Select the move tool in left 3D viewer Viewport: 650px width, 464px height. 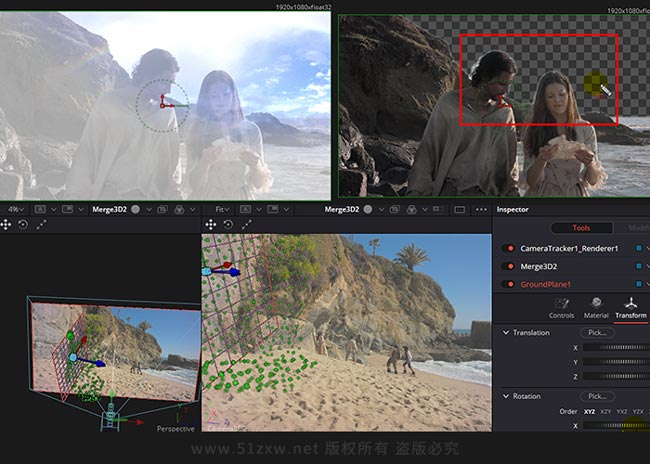[6, 225]
